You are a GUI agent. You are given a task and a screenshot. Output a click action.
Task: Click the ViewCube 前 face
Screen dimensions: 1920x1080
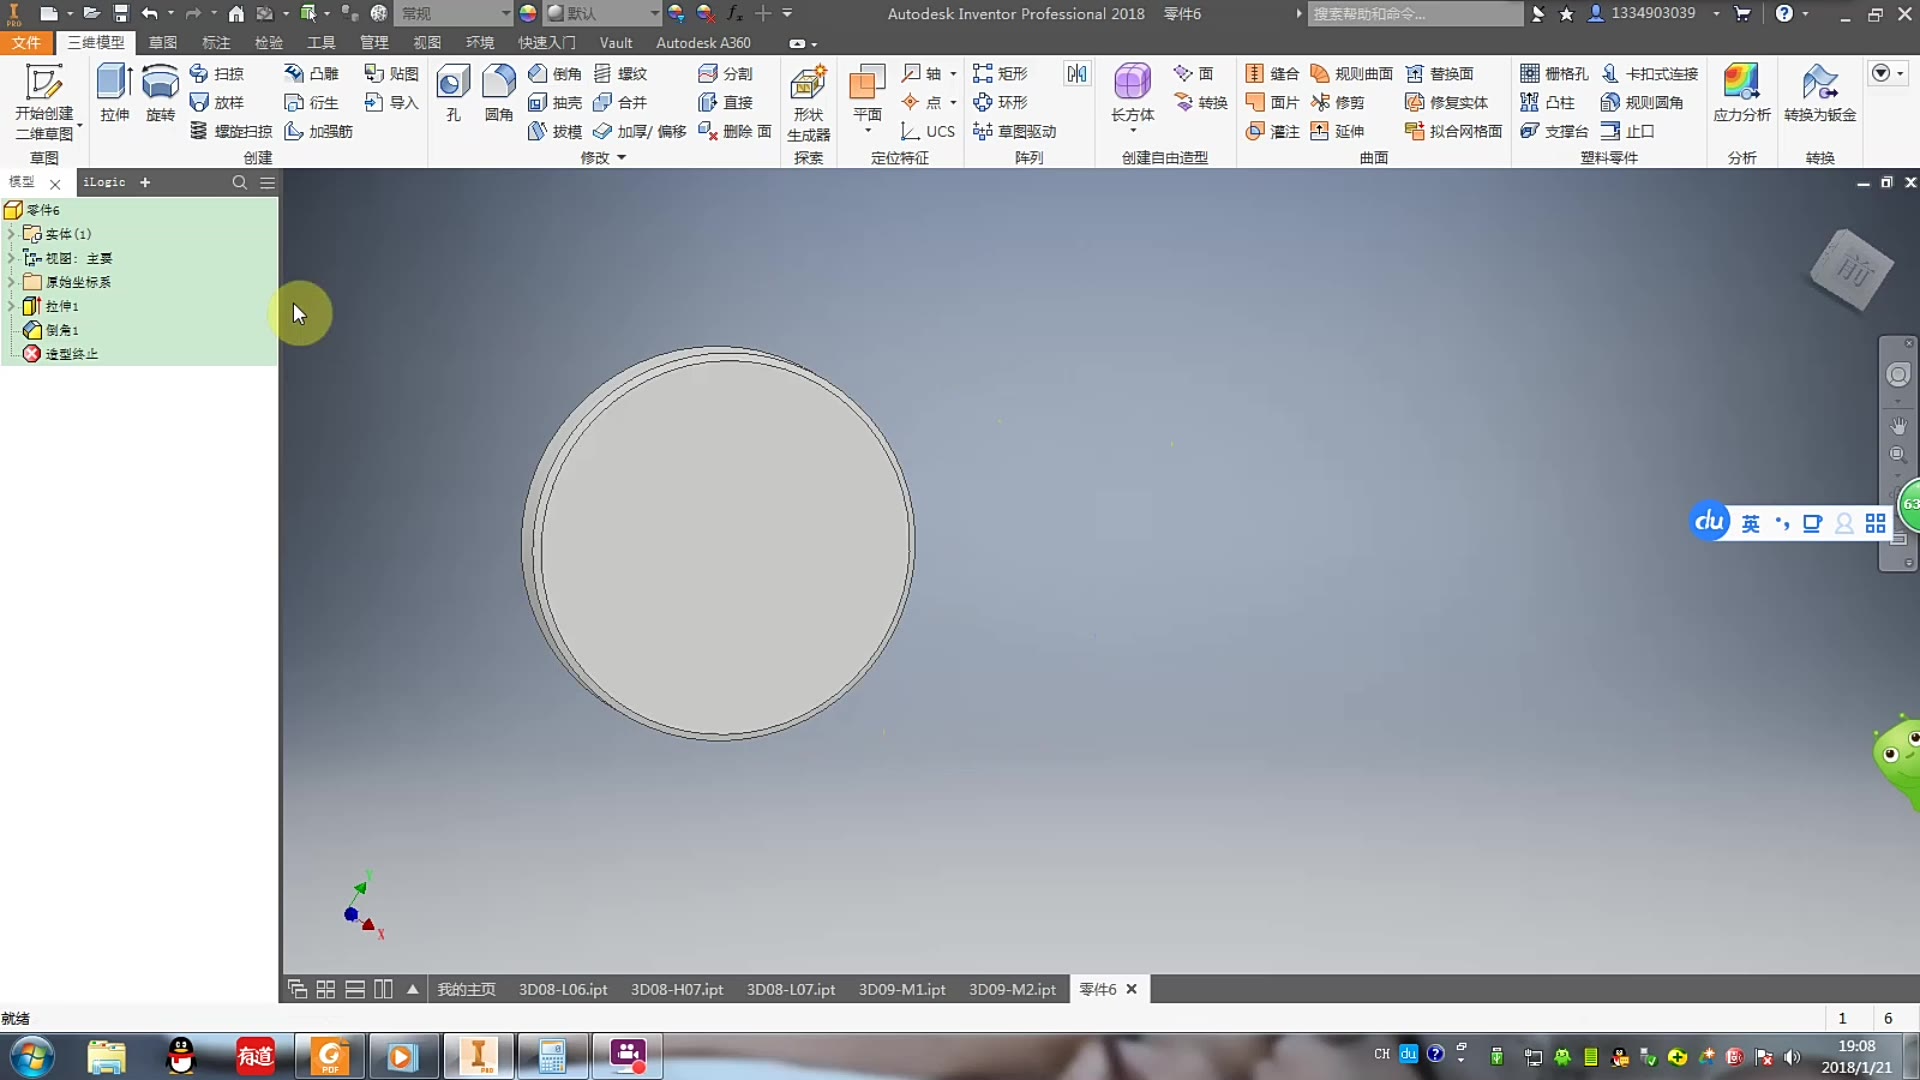tap(1853, 270)
